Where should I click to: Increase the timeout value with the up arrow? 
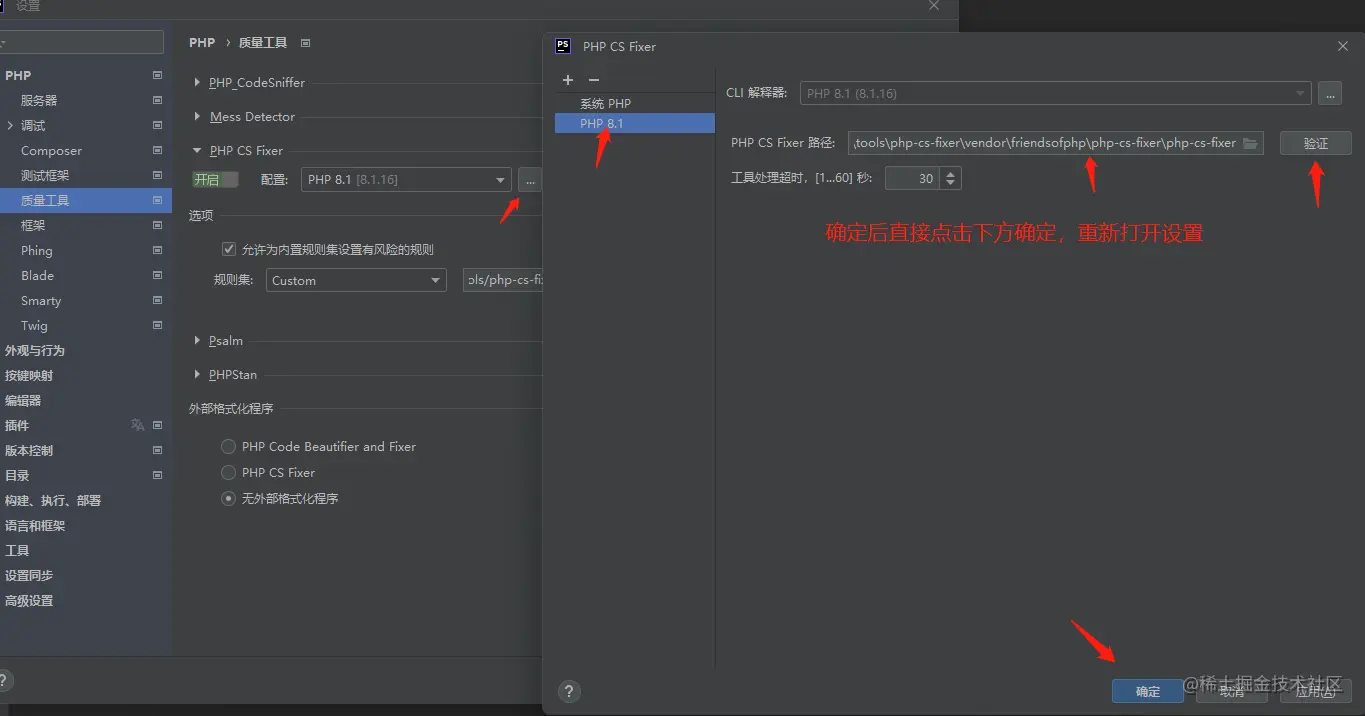951,173
